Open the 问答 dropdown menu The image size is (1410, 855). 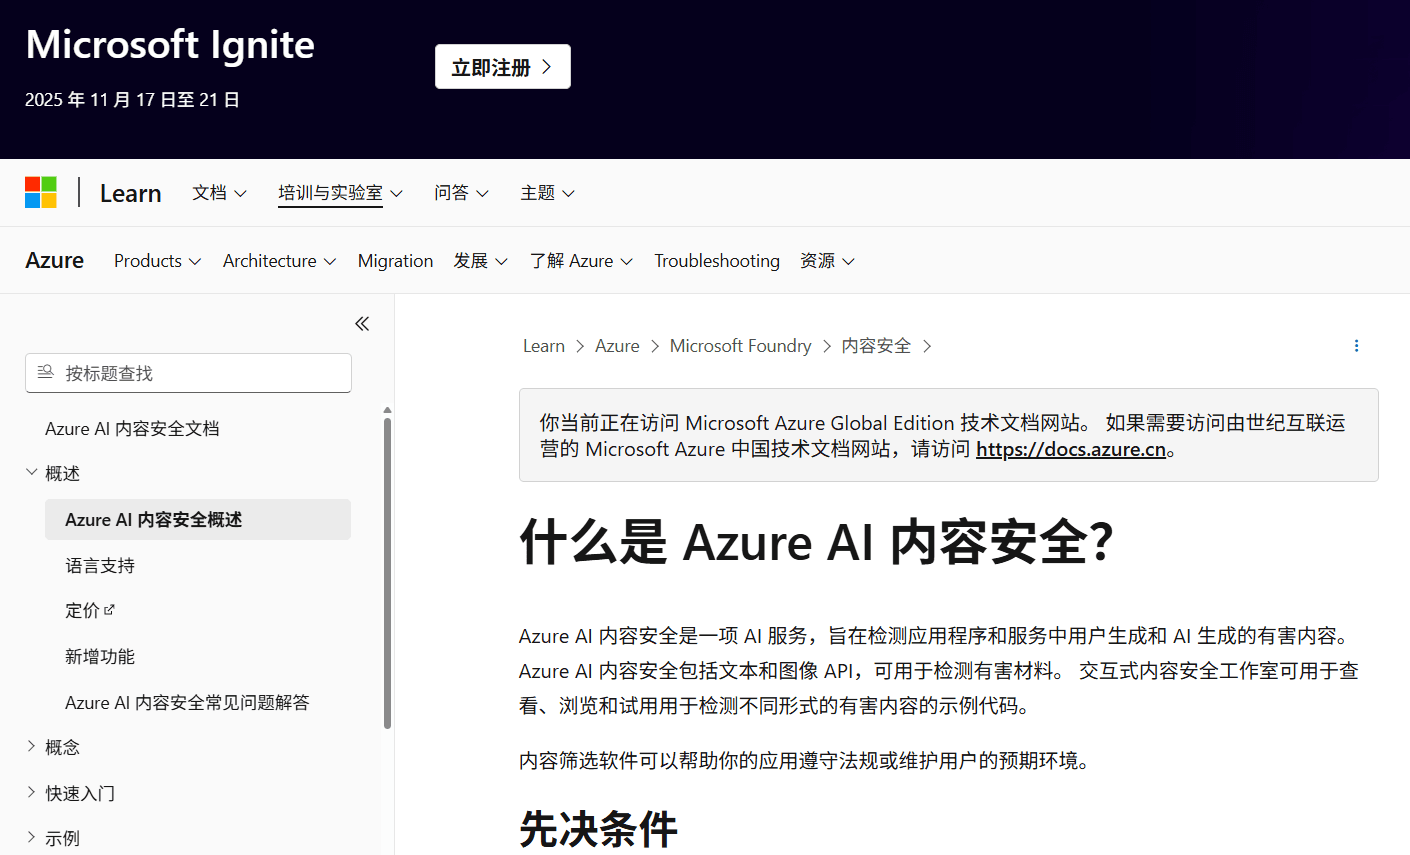click(x=461, y=193)
